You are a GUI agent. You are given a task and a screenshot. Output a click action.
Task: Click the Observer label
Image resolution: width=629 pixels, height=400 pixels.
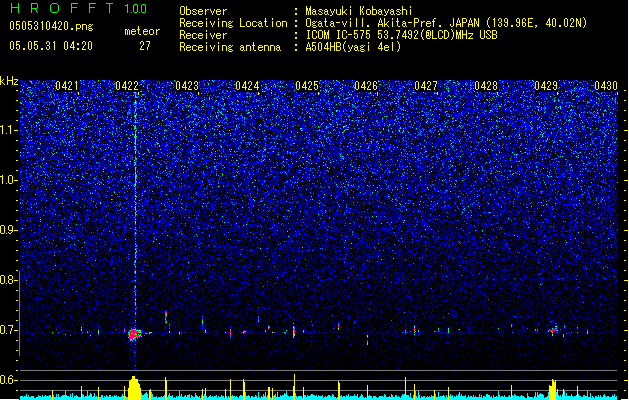tap(203, 11)
